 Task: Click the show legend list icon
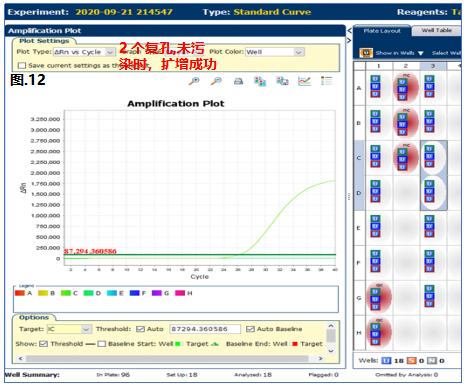coord(326,81)
